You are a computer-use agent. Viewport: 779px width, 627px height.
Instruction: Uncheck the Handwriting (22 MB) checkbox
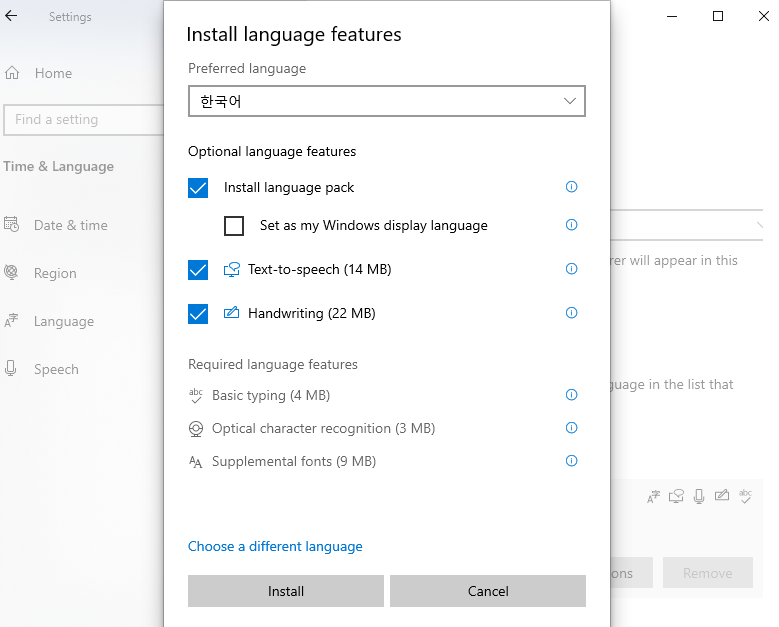pyautogui.click(x=198, y=314)
